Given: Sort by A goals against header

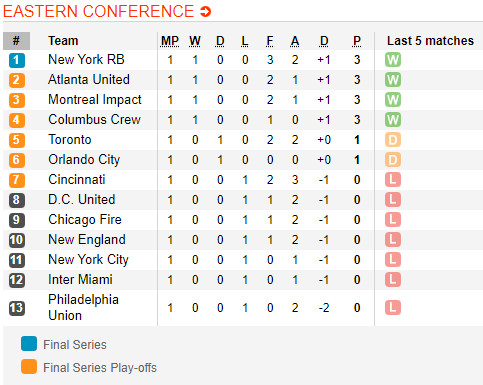Looking at the screenshot, I should 295,41.
